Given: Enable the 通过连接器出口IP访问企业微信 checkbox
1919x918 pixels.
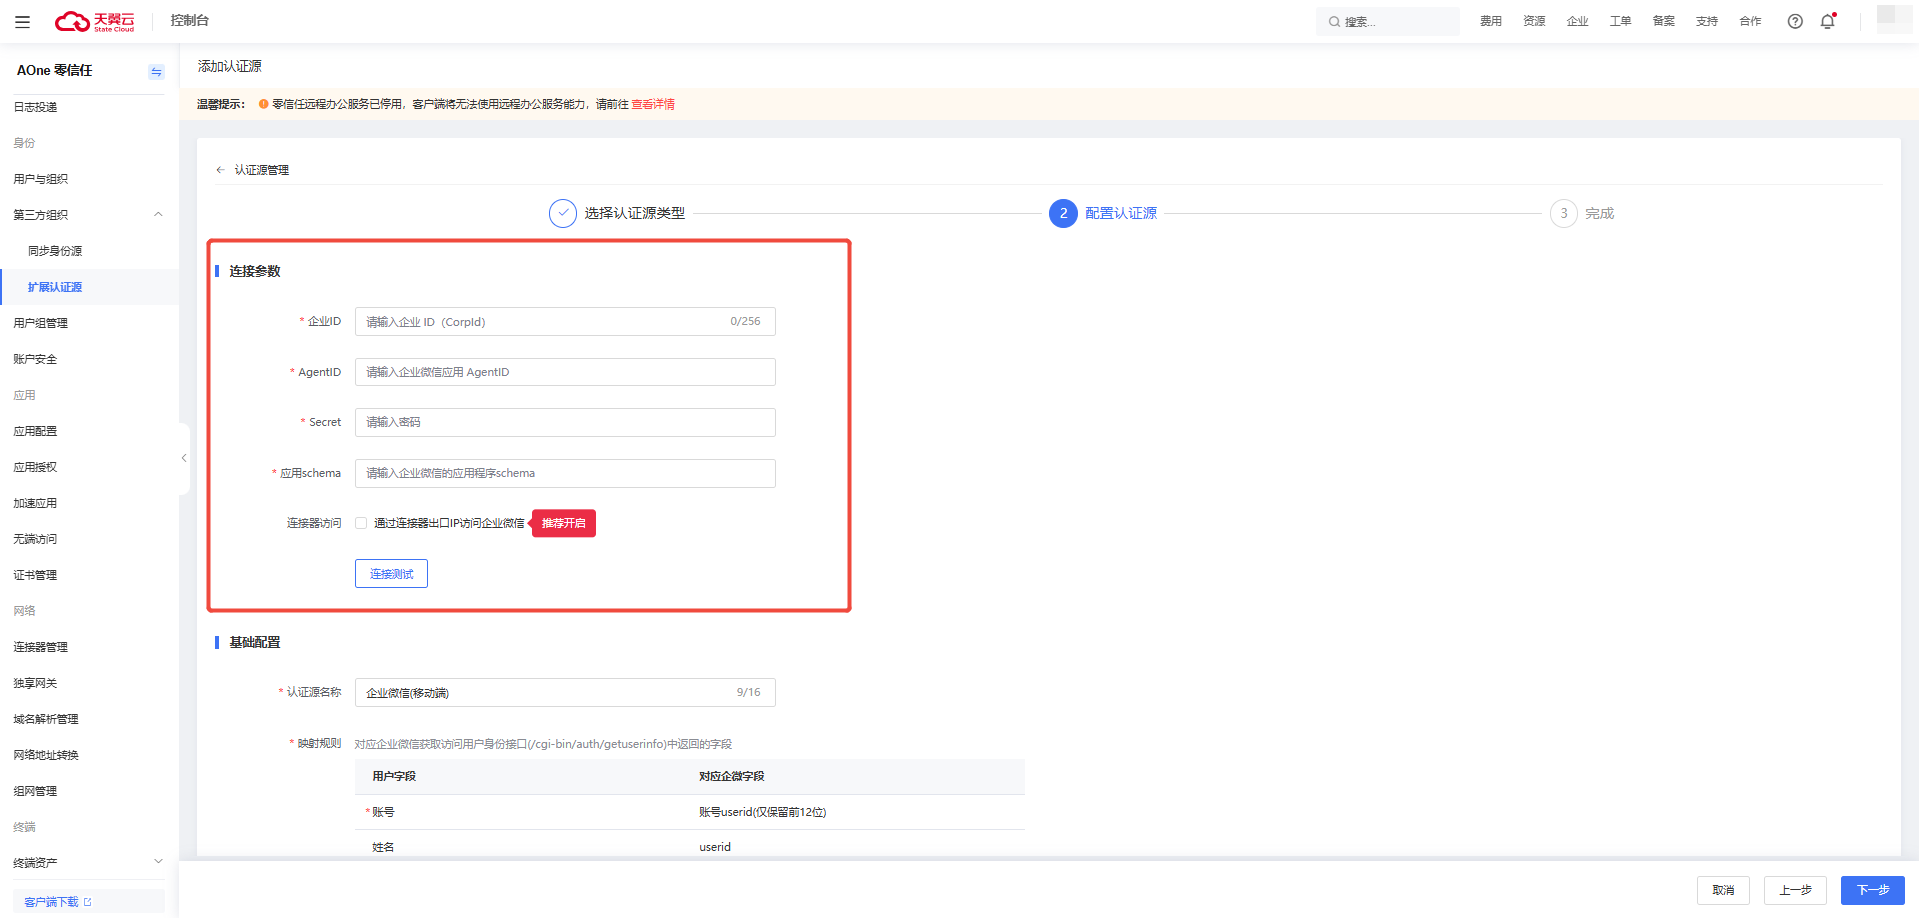Looking at the screenshot, I should [361, 523].
